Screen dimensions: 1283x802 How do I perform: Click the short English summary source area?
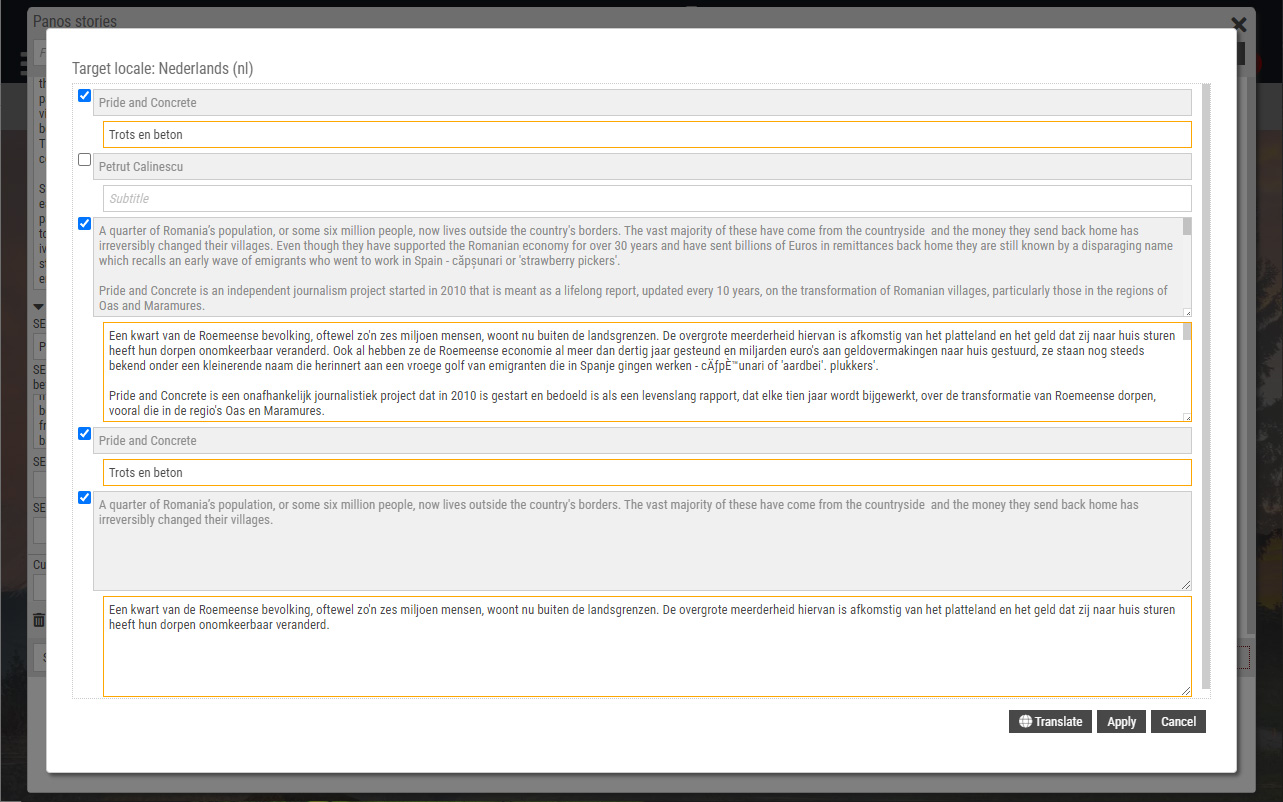click(642, 541)
